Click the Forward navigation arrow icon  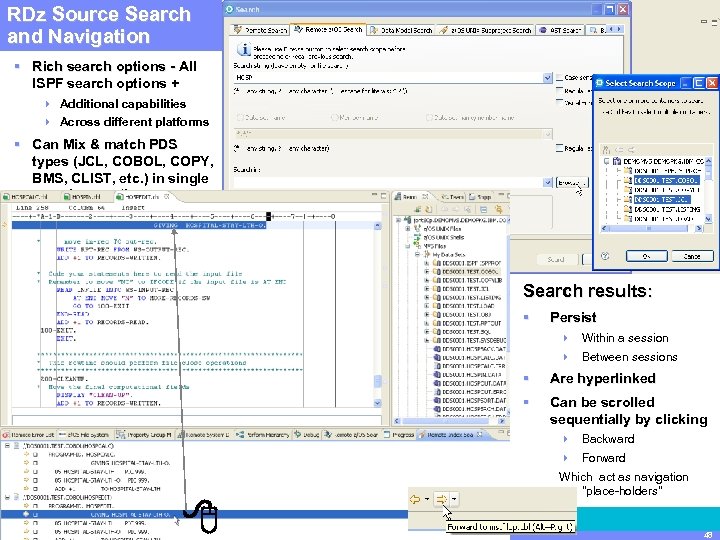441,499
